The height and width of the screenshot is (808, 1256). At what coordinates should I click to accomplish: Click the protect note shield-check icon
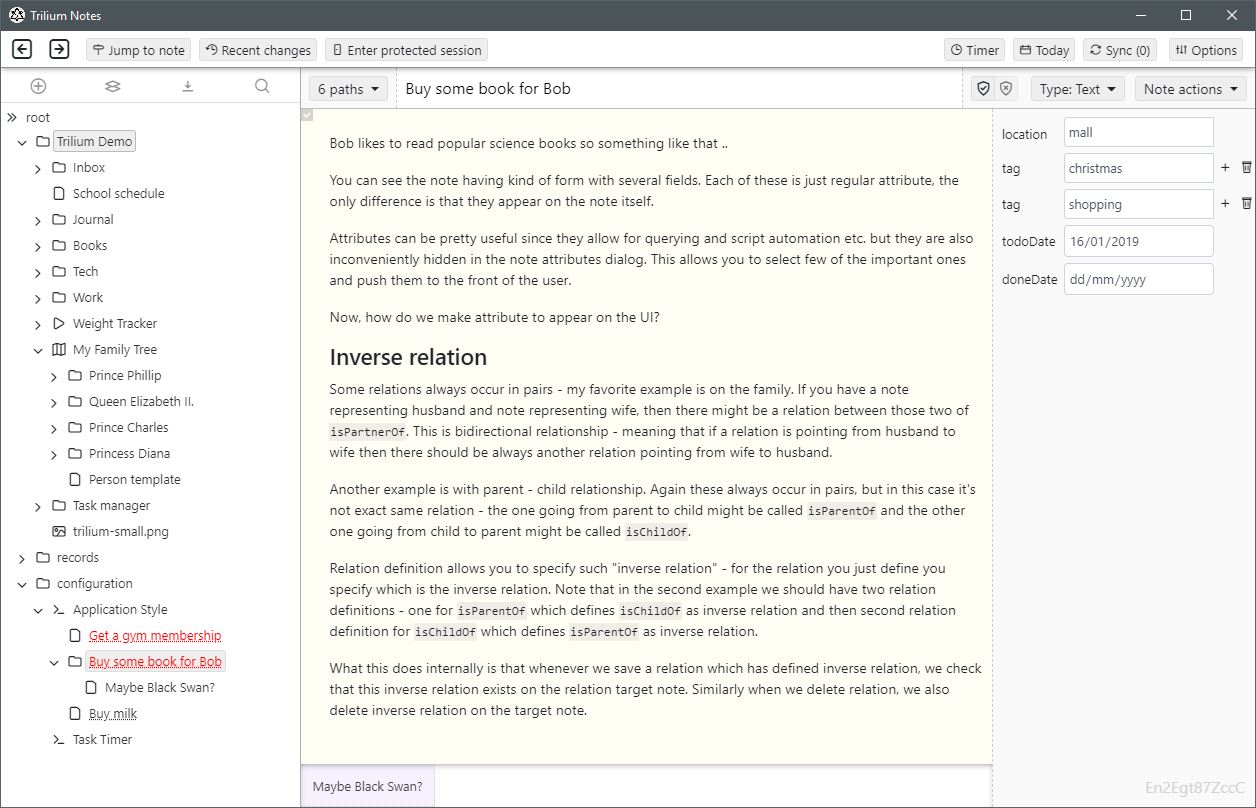pyautogui.click(x=984, y=89)
